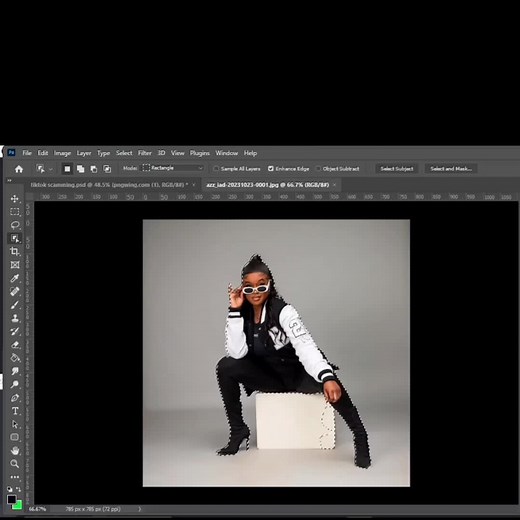Screen dimensions: 520x520
Task: Select the Rectangular Marquee tool
Action: click(15, 212)
